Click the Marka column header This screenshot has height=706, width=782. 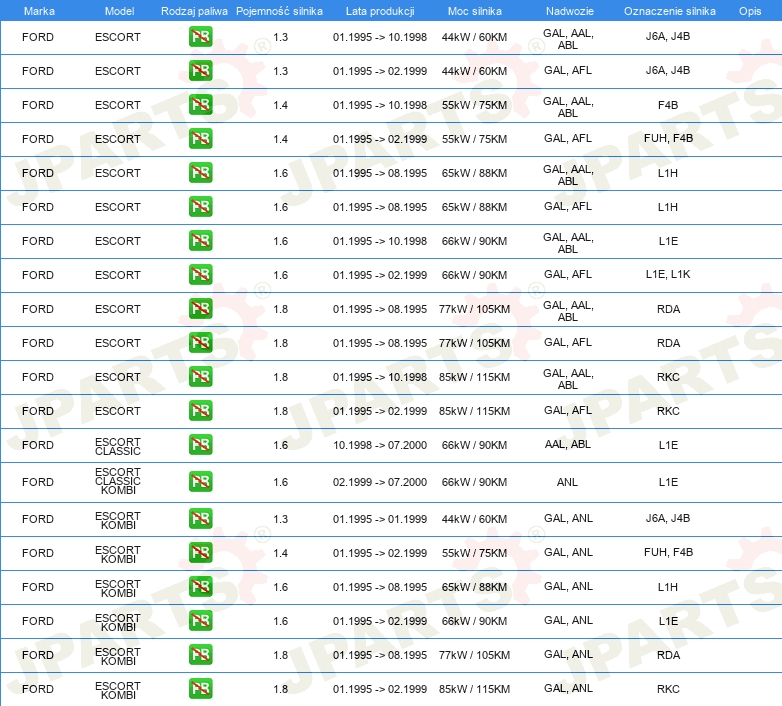[39, 11]
